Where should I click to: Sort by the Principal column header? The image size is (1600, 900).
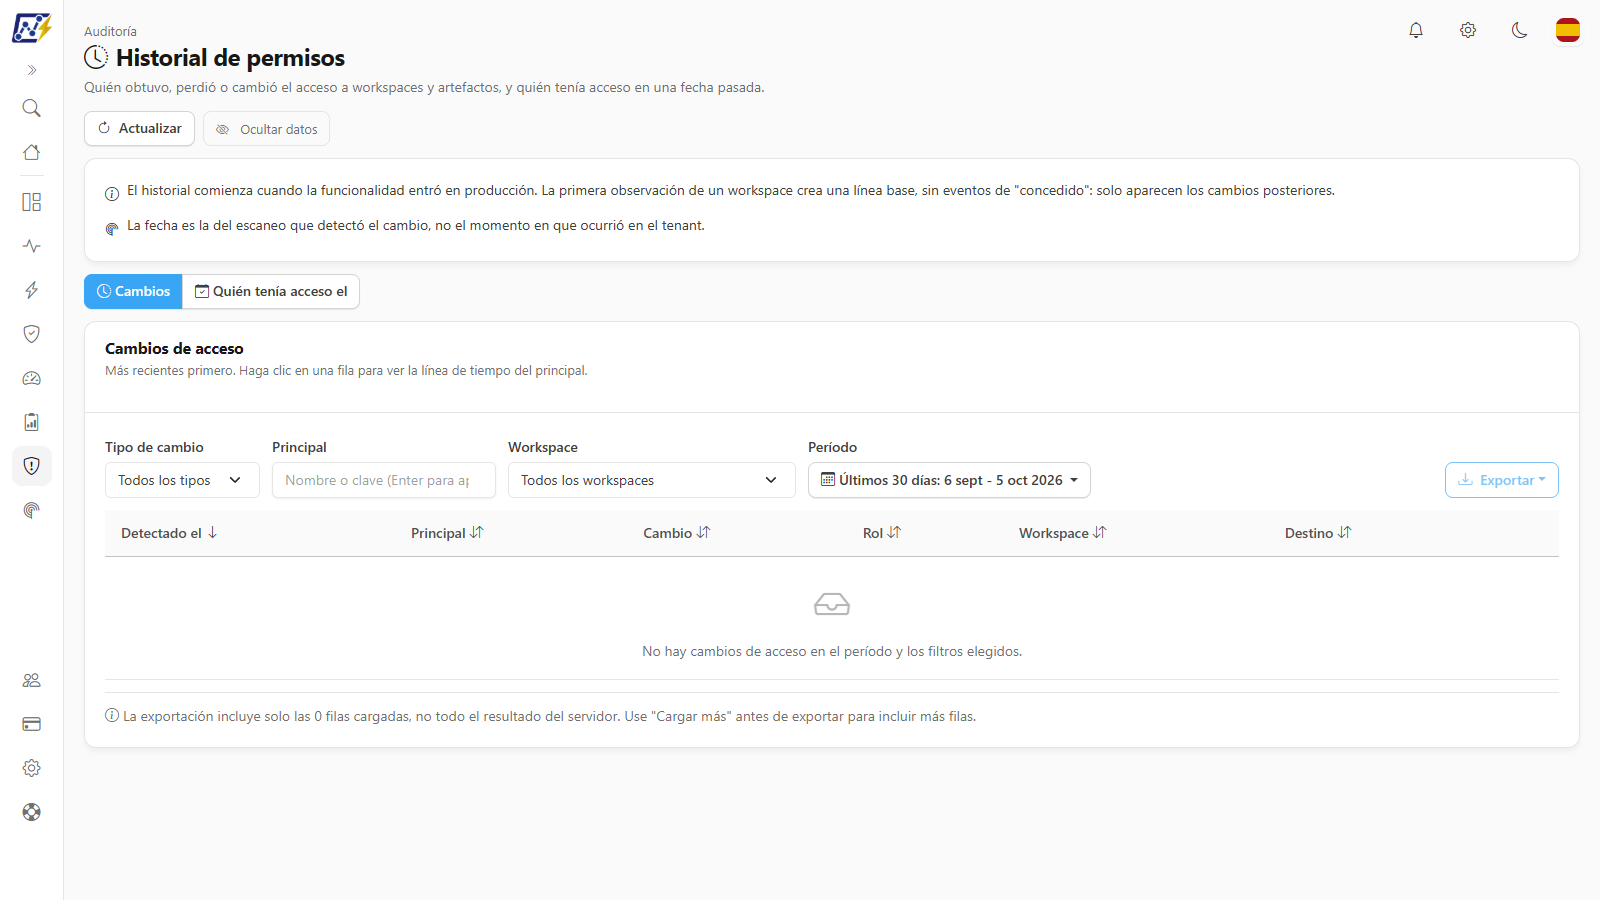pyautogui.click(x=447, y=533)
